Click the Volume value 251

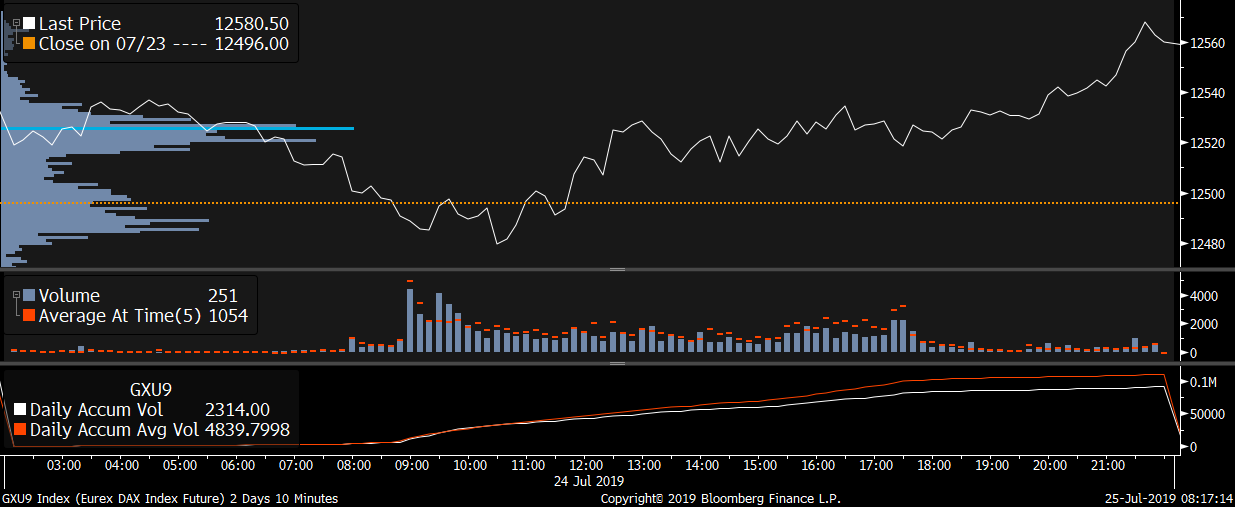point(222,295)
